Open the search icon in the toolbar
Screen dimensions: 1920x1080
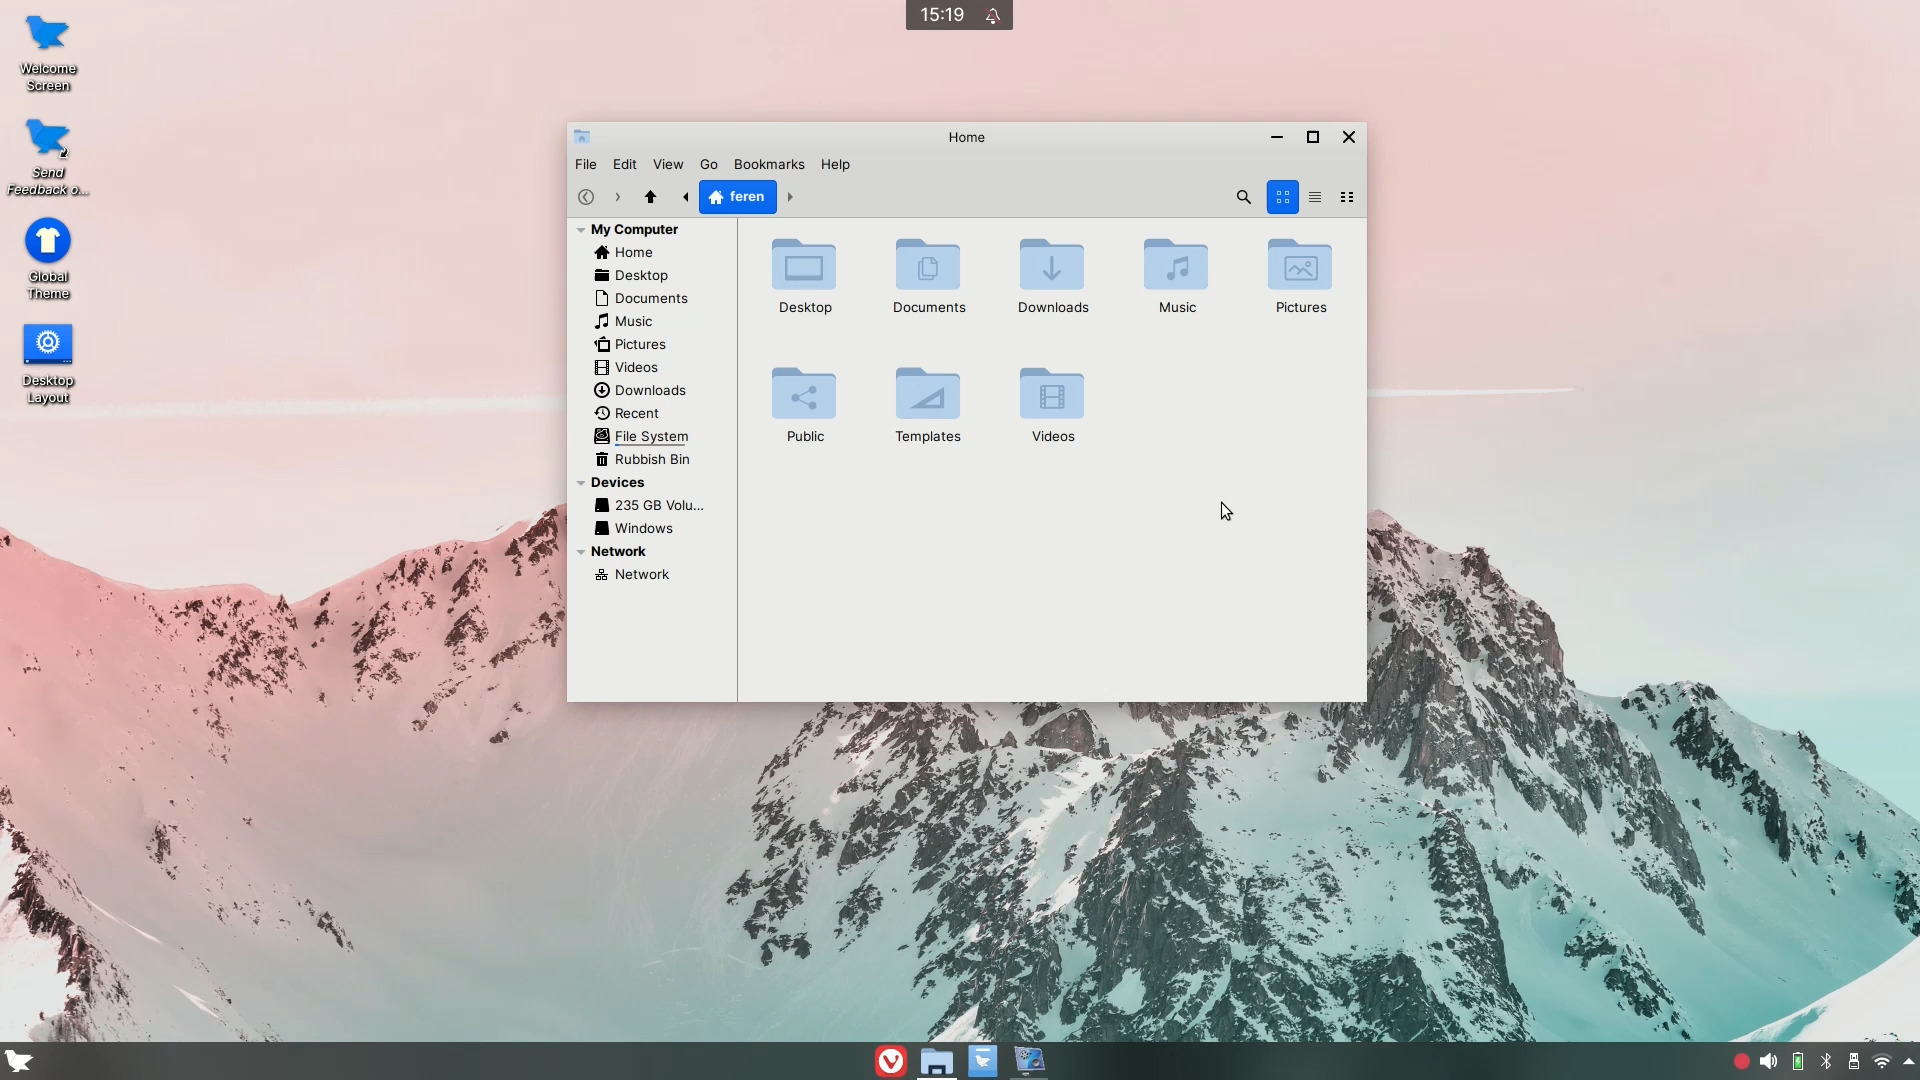[1243, 197]
